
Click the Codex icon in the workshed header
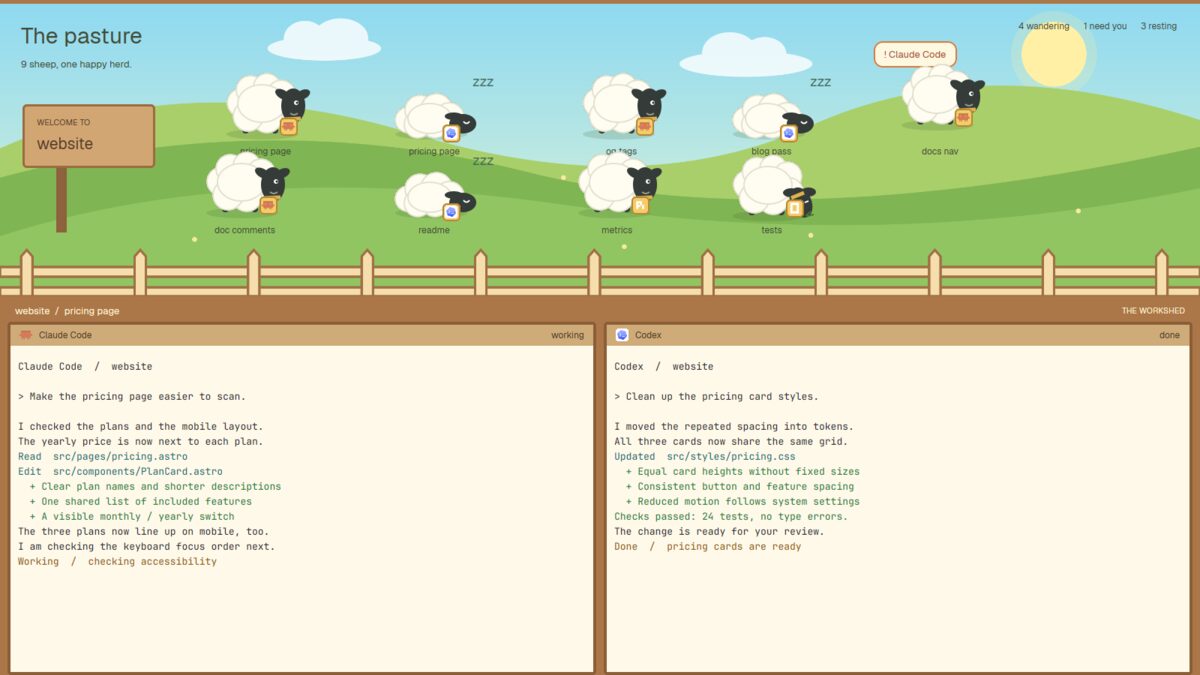tap(622, 335)
